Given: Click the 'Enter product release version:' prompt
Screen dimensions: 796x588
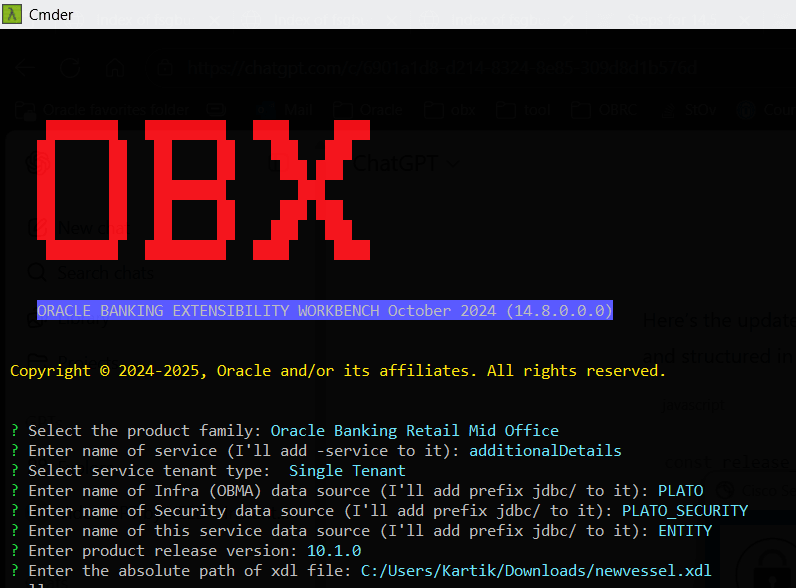Looking at the screenshot, I should coord(163,550).
